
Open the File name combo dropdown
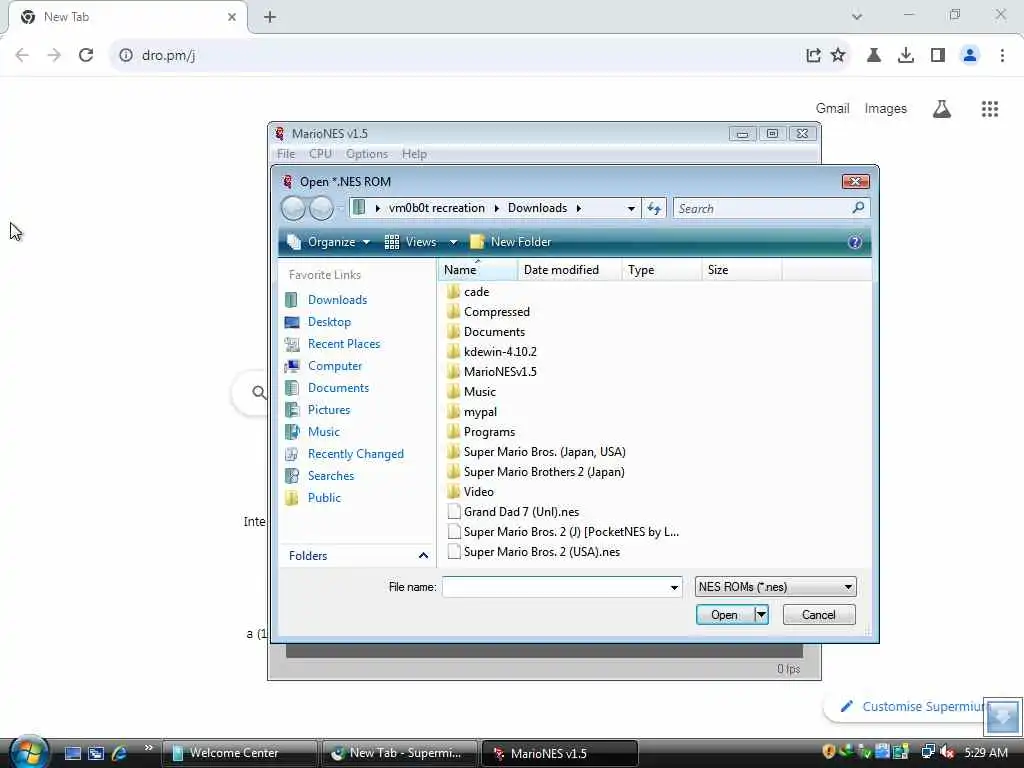click(x=674, y=587)
